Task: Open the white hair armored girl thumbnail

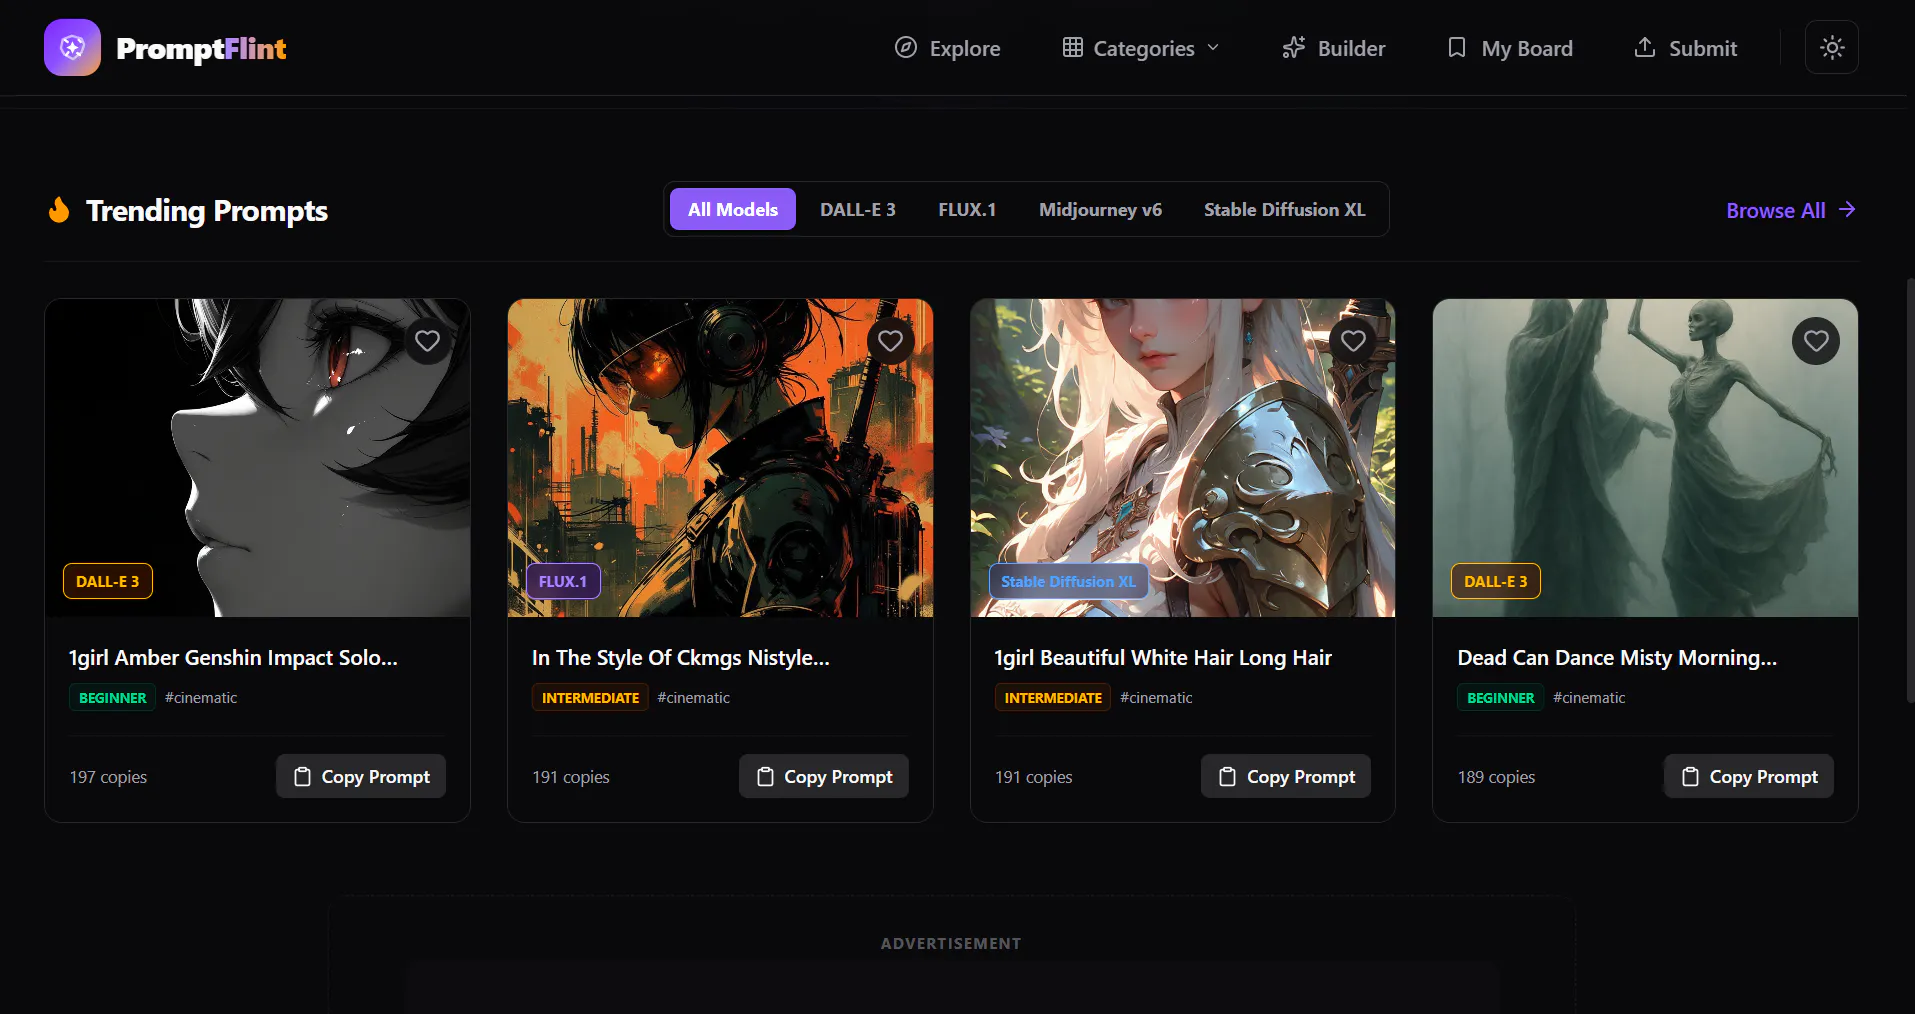Action: click(1183, 458)
